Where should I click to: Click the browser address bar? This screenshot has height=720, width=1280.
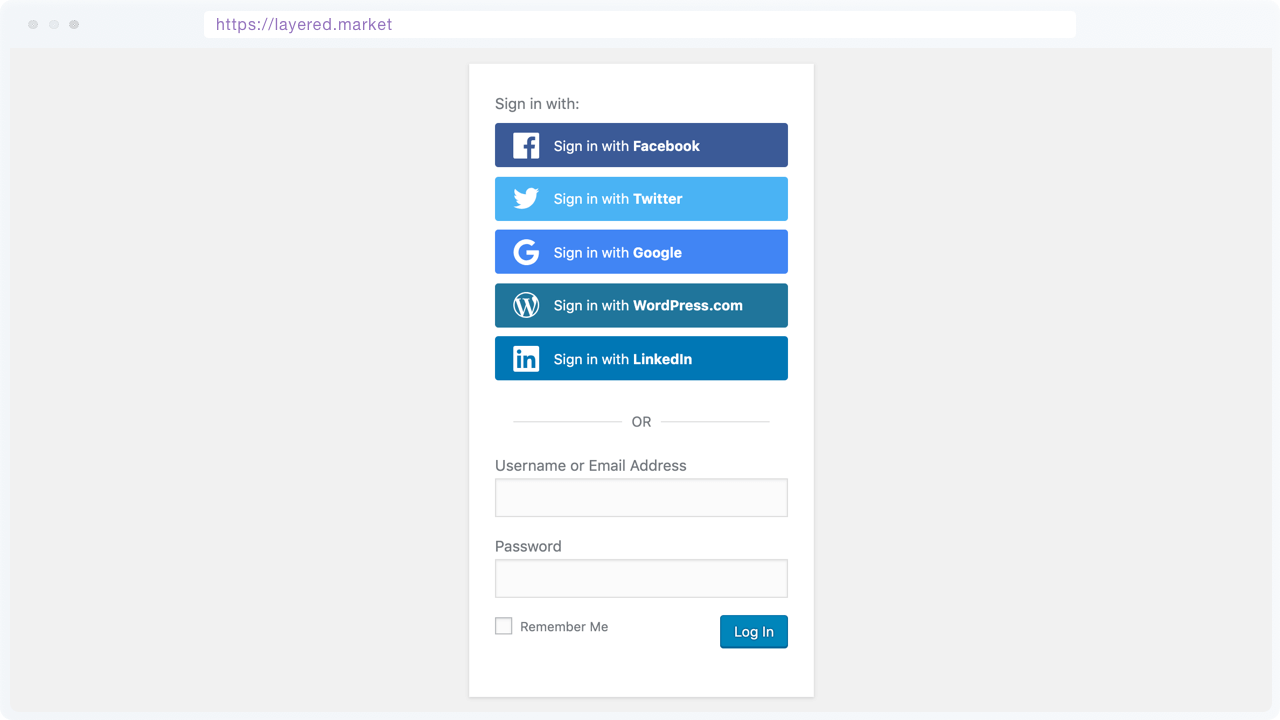[640, 24]
